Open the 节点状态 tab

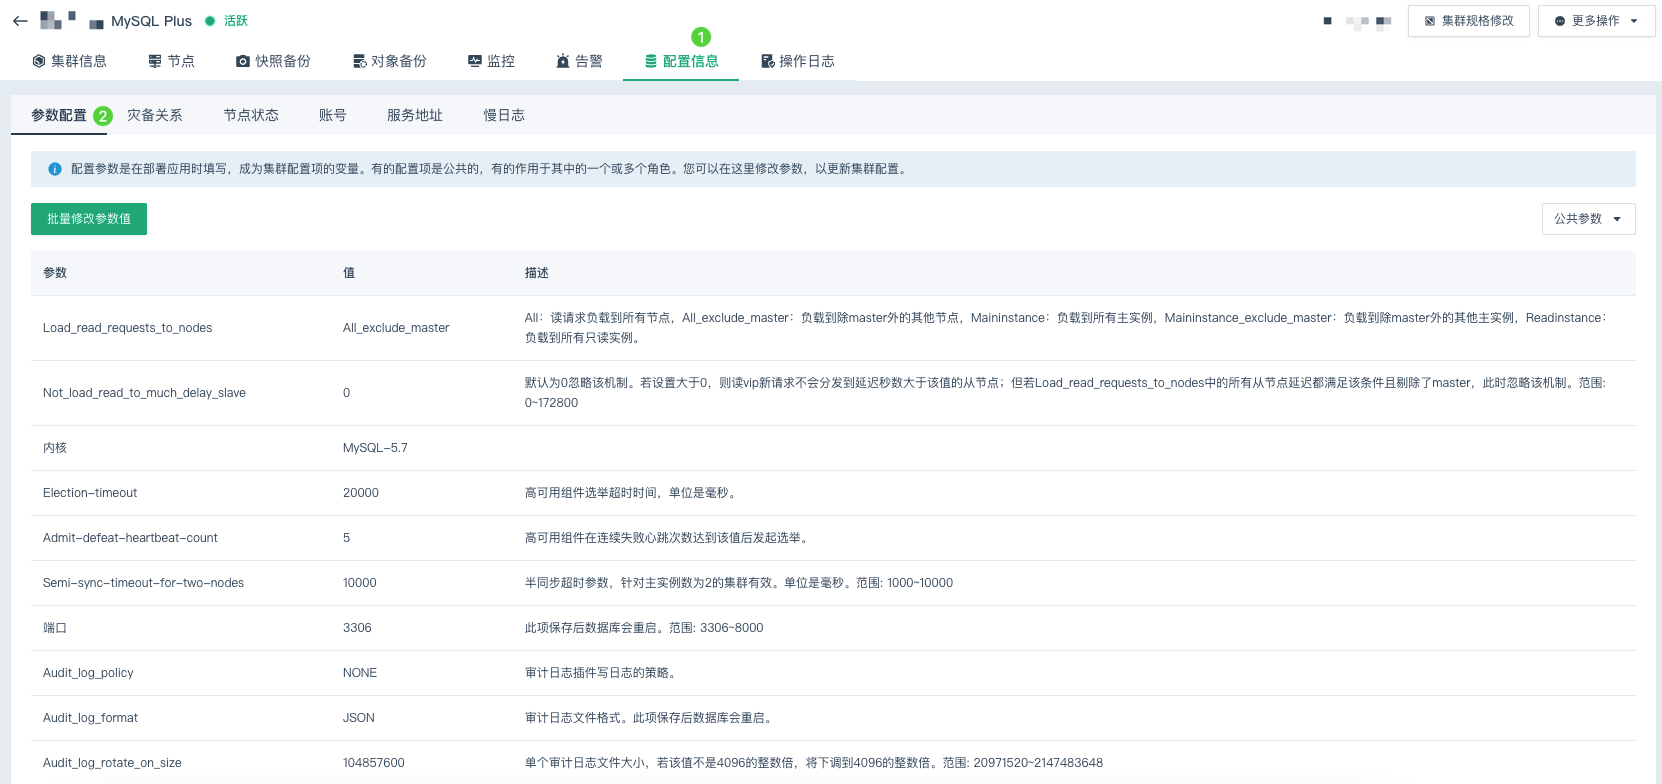(x=251, y=115)
